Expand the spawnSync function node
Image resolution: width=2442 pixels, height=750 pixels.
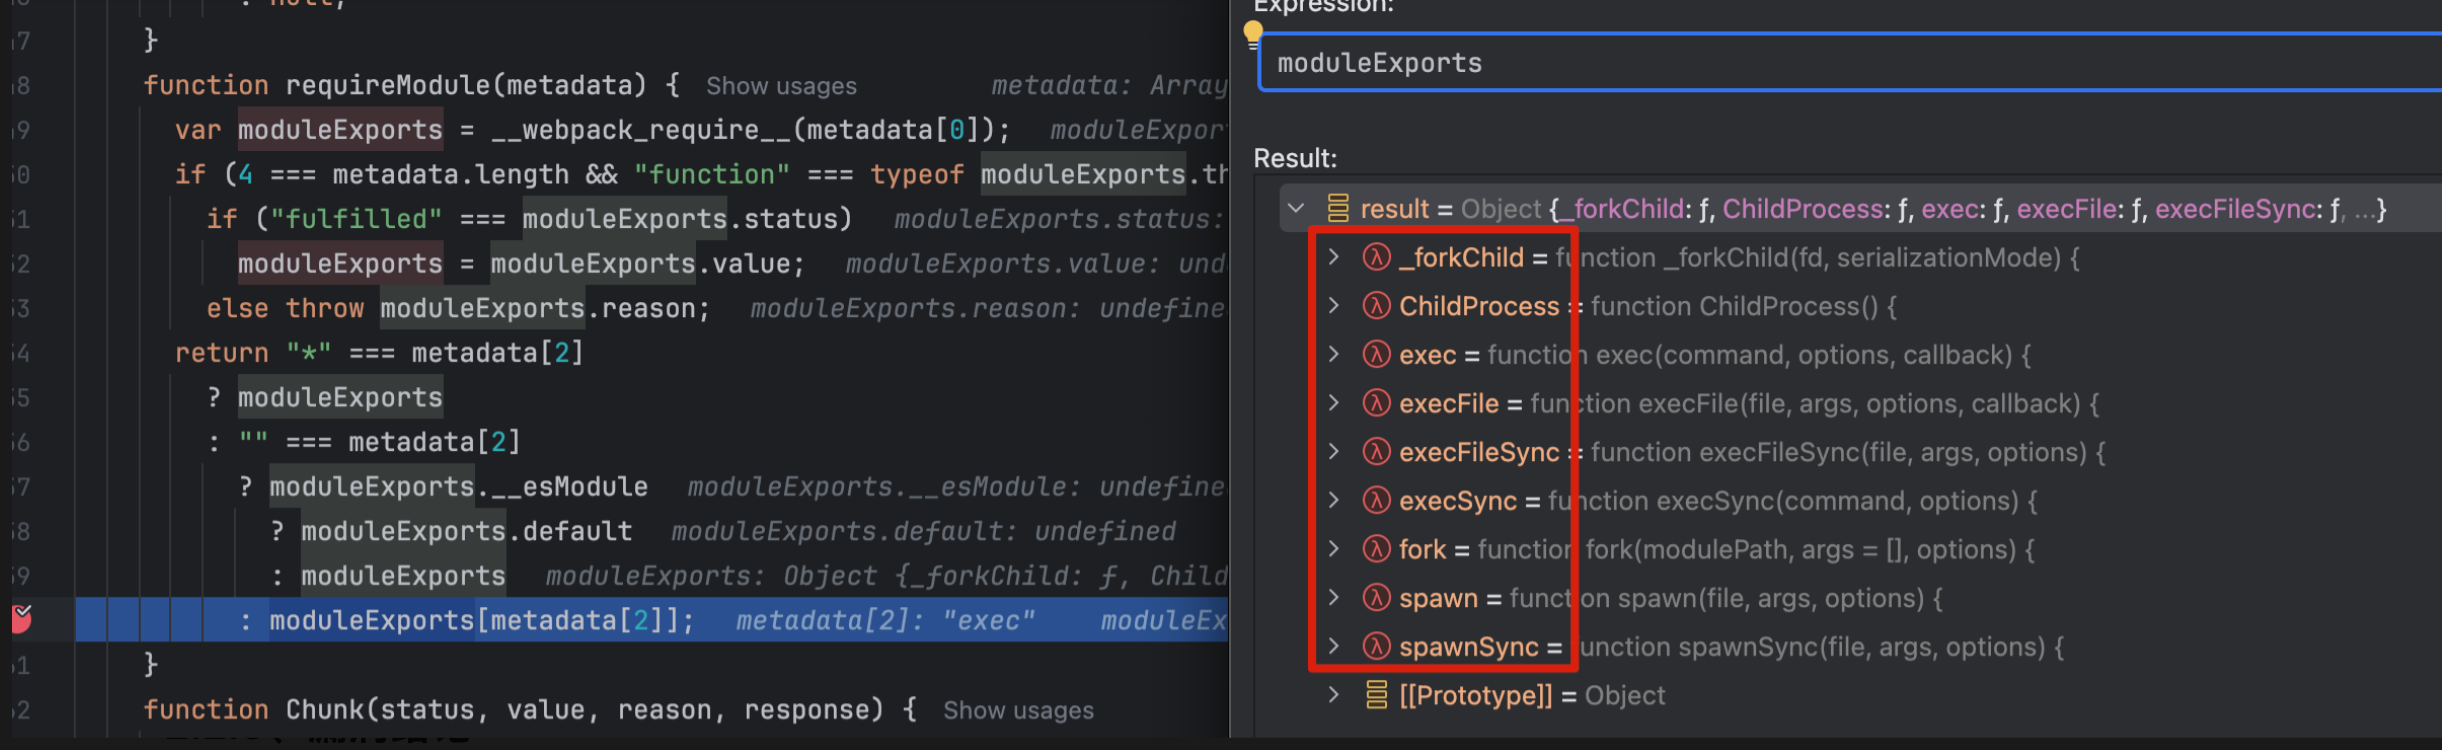[x=1333, y=647]
